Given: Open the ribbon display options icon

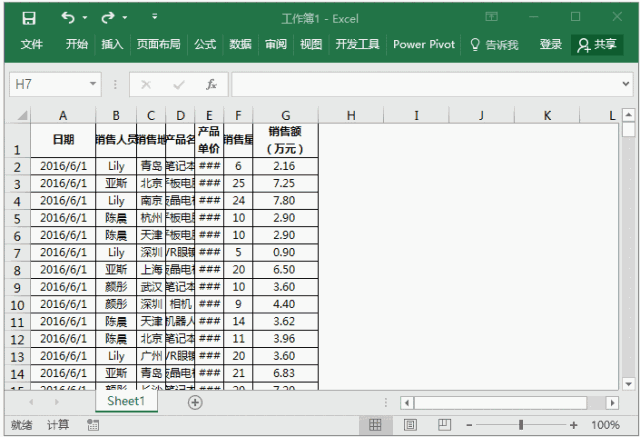Looking at the screenshot, I should point(491,17).
